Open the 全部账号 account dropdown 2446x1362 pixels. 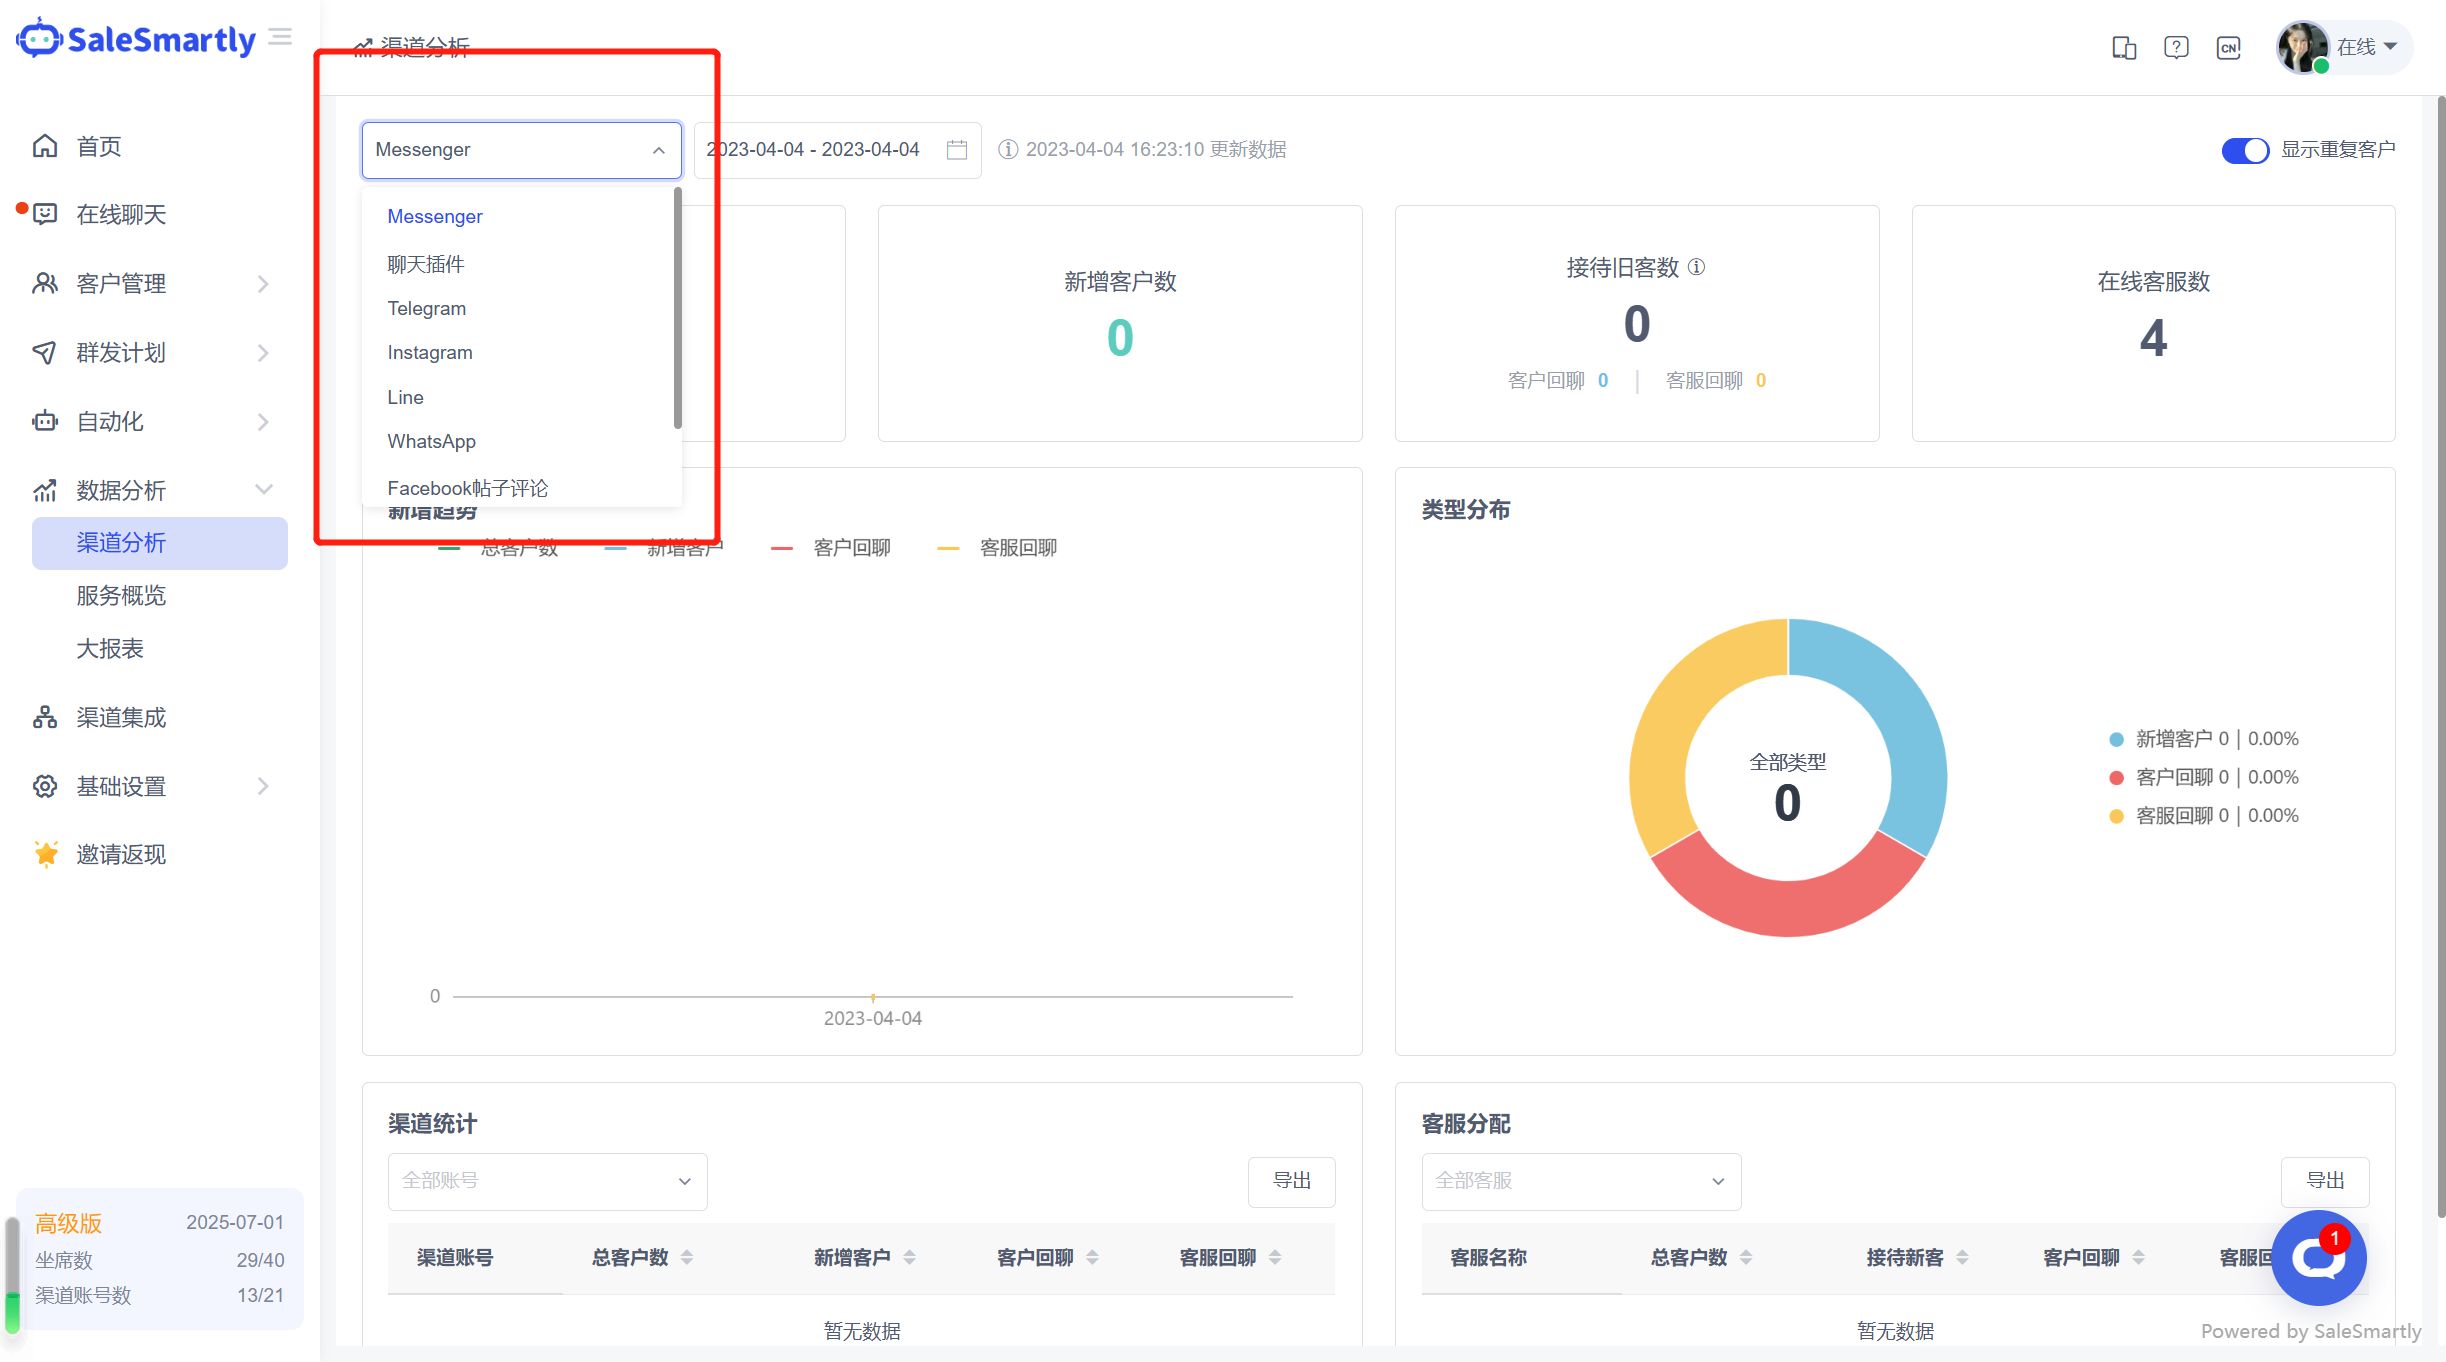click(547, 1181)
